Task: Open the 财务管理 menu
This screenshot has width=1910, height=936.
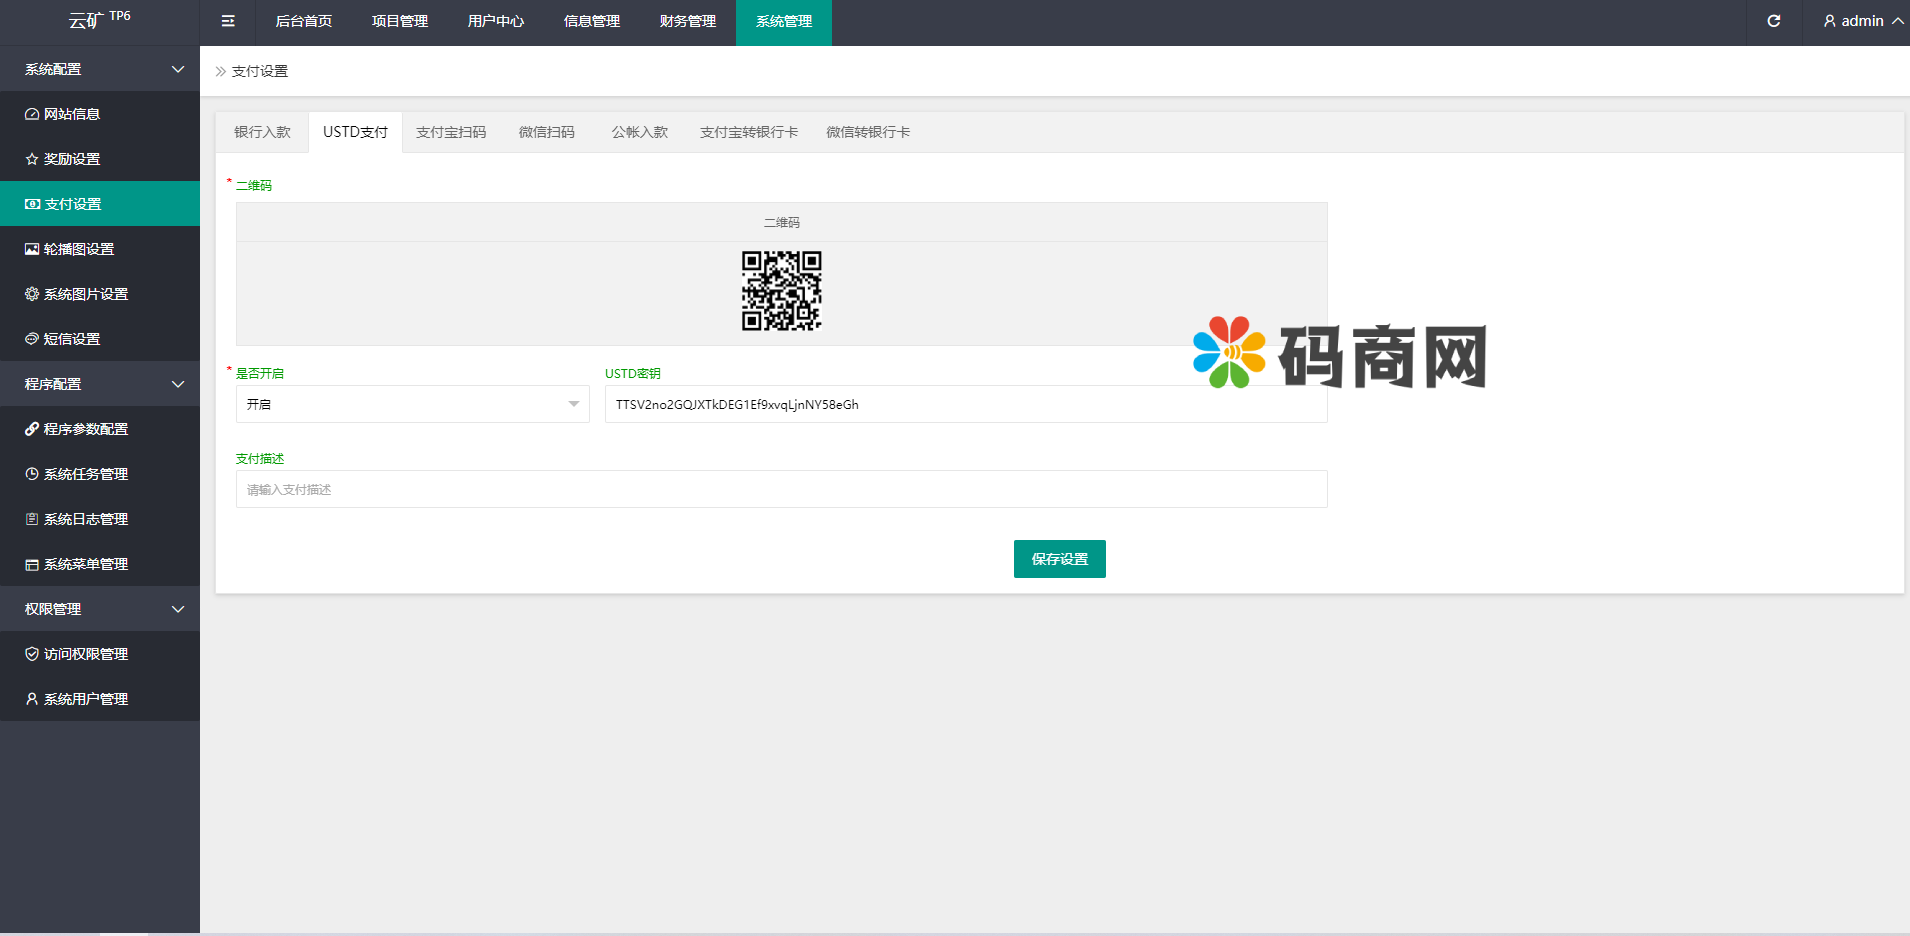Action: 687,21
